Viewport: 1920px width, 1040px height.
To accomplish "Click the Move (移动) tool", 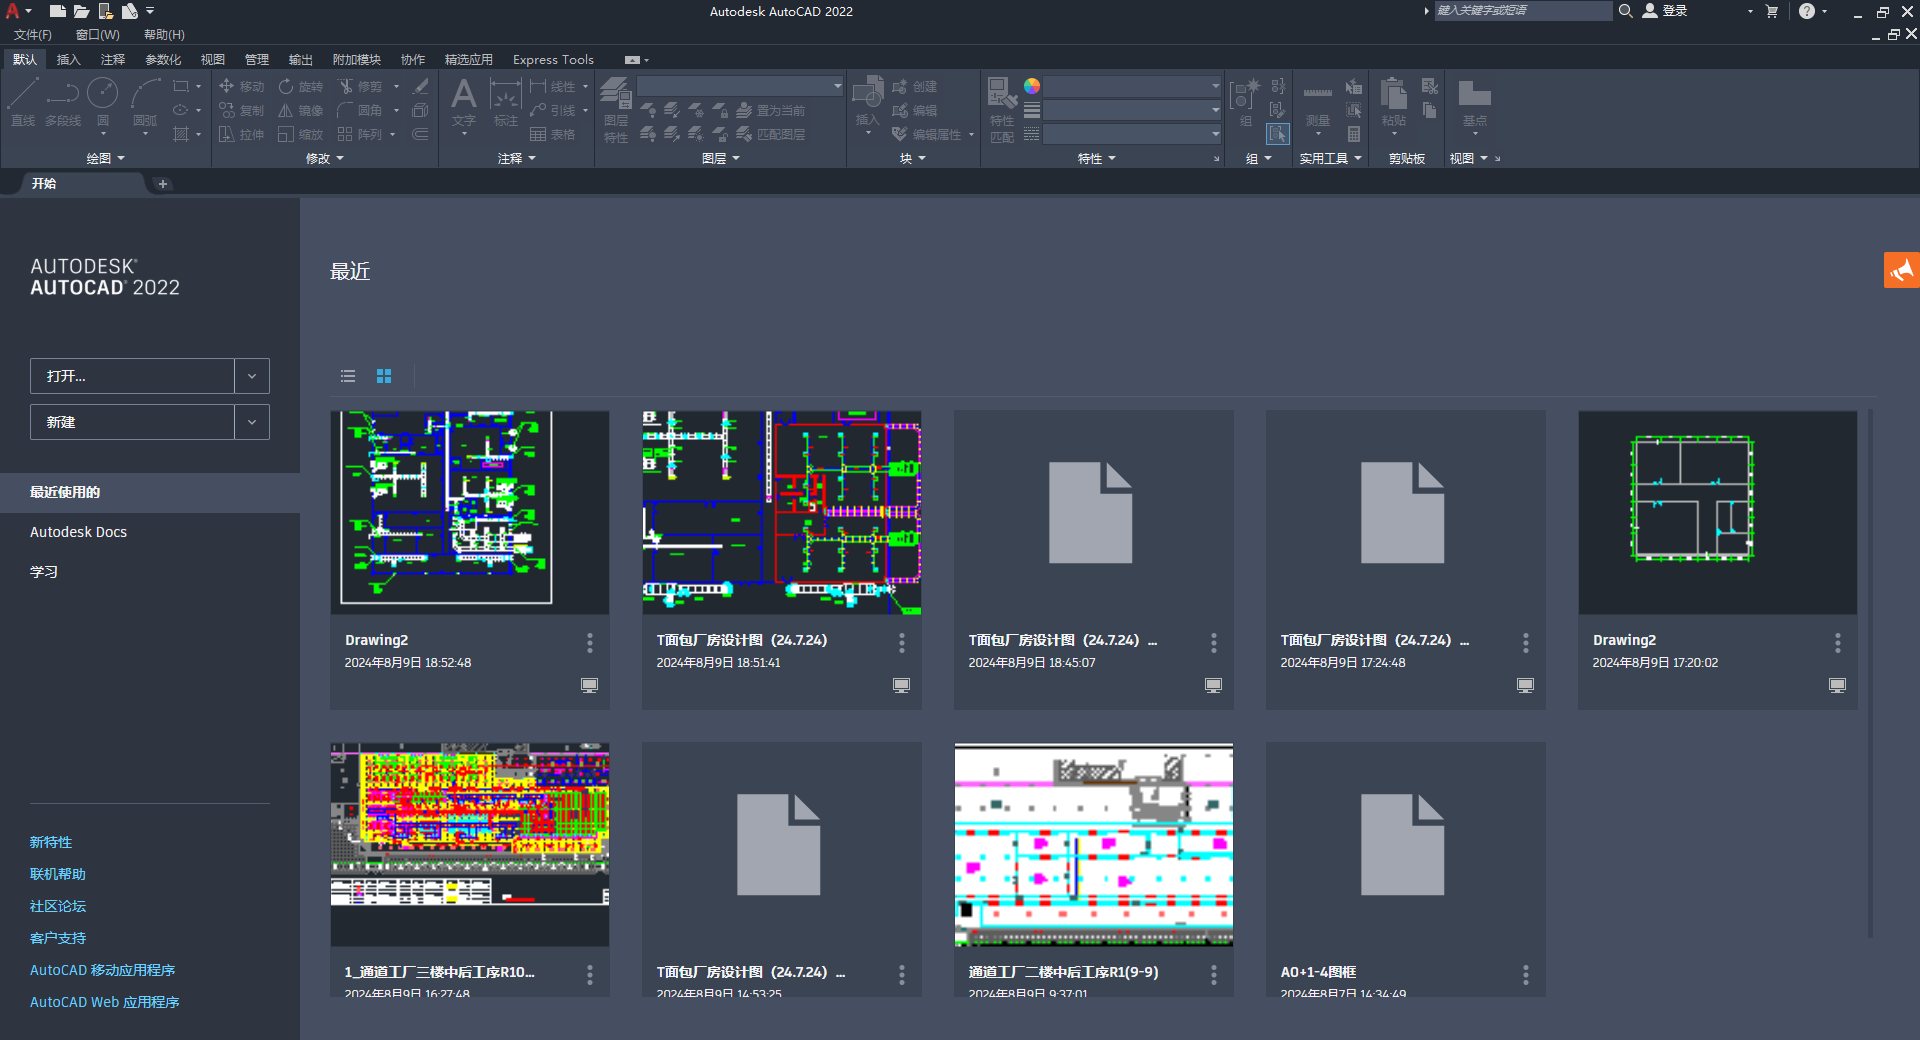I will point(241,87).
